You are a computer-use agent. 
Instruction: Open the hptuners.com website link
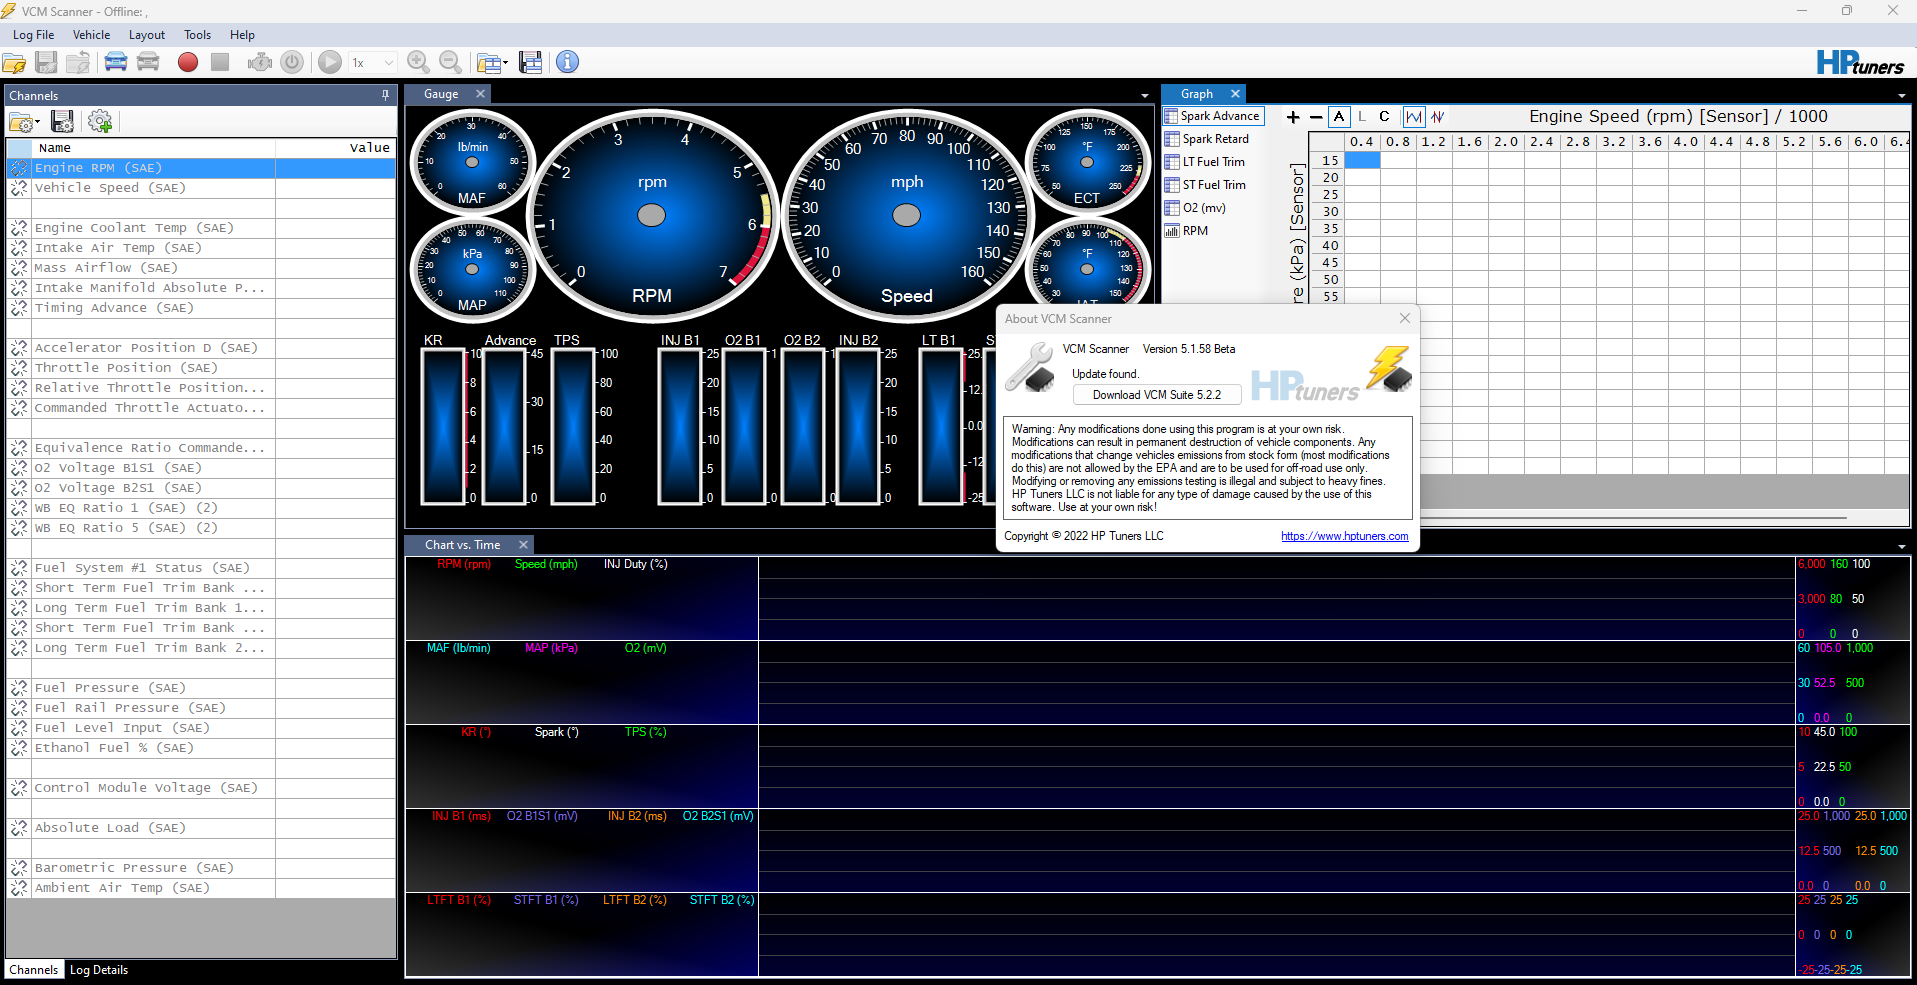point(1345,536)
